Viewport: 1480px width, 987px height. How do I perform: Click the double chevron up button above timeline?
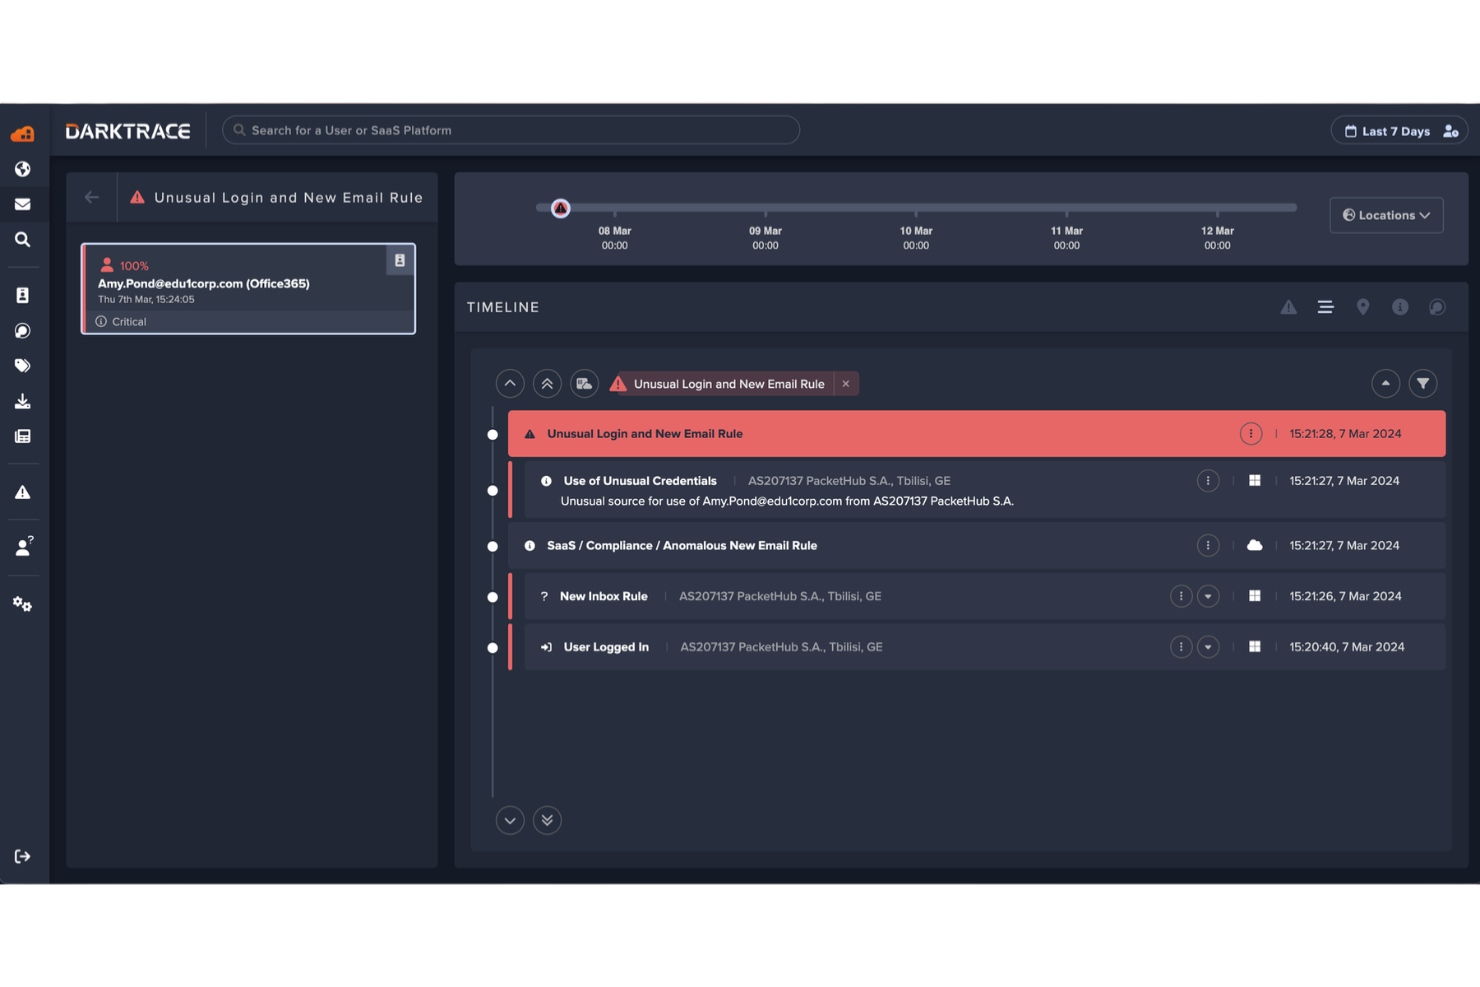point(547,384)
